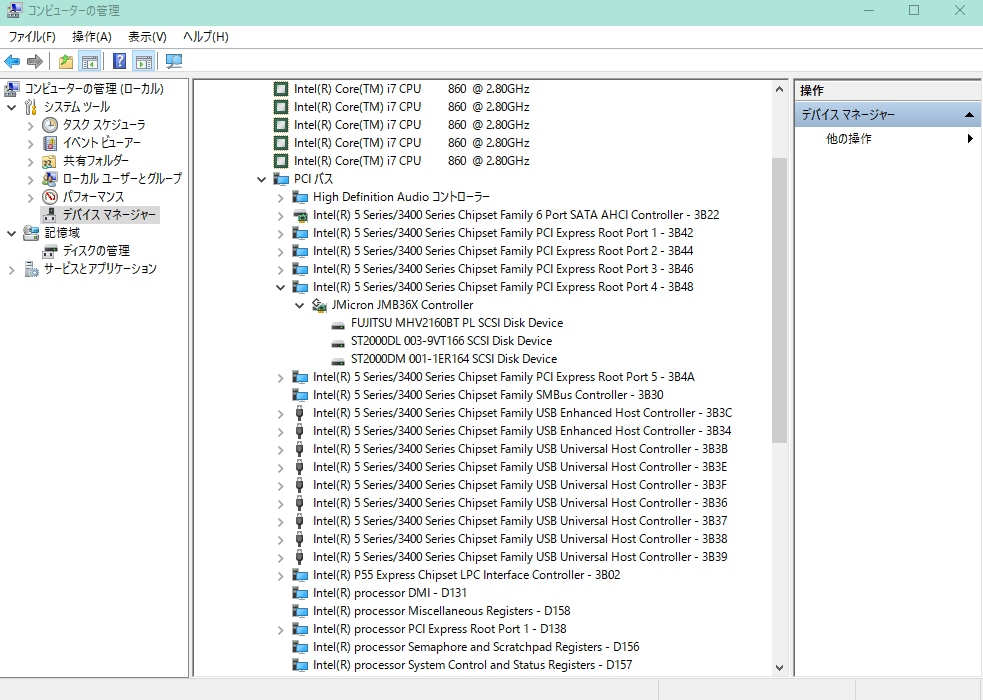Select FUJITSU MHV2160BT PL SCSI disk
Image resolution: width=983 pixels, height=700 pixels.
(x=456, y=323)
